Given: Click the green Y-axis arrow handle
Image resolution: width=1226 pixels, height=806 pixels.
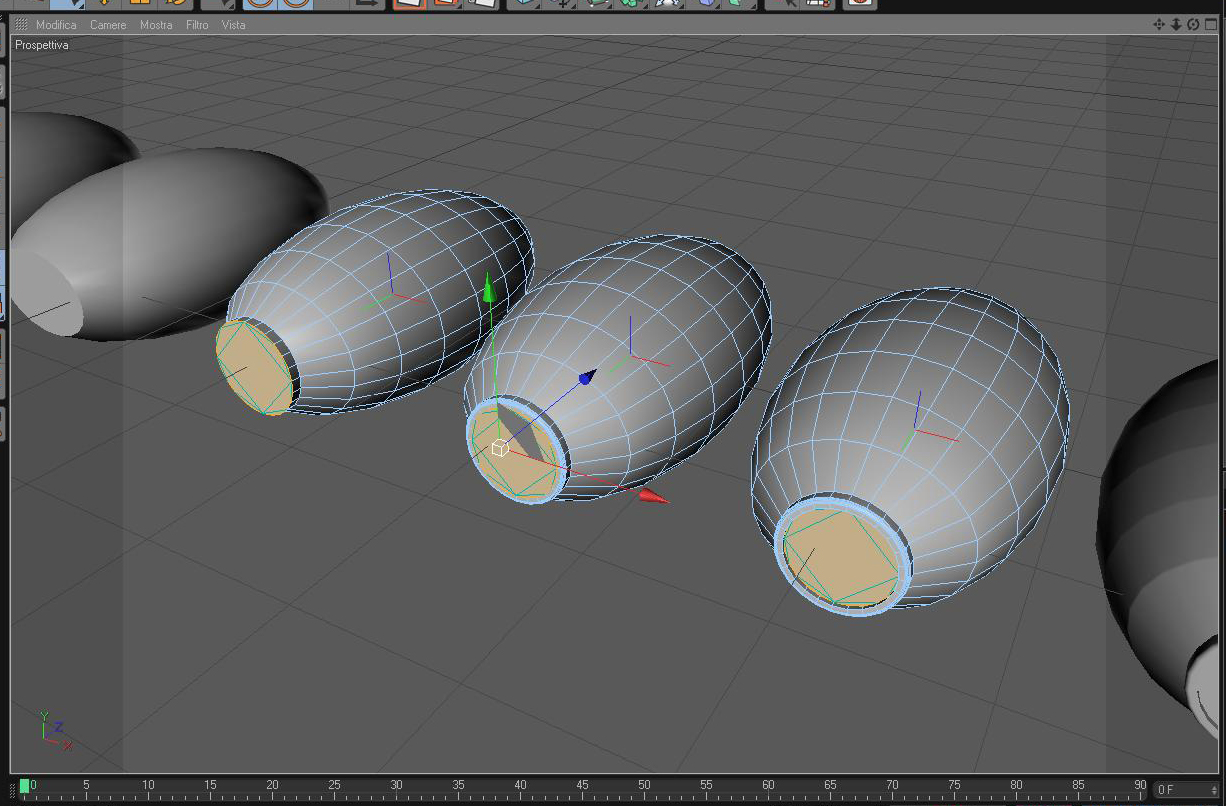Looking at the screenshot, I should (488, 289).
